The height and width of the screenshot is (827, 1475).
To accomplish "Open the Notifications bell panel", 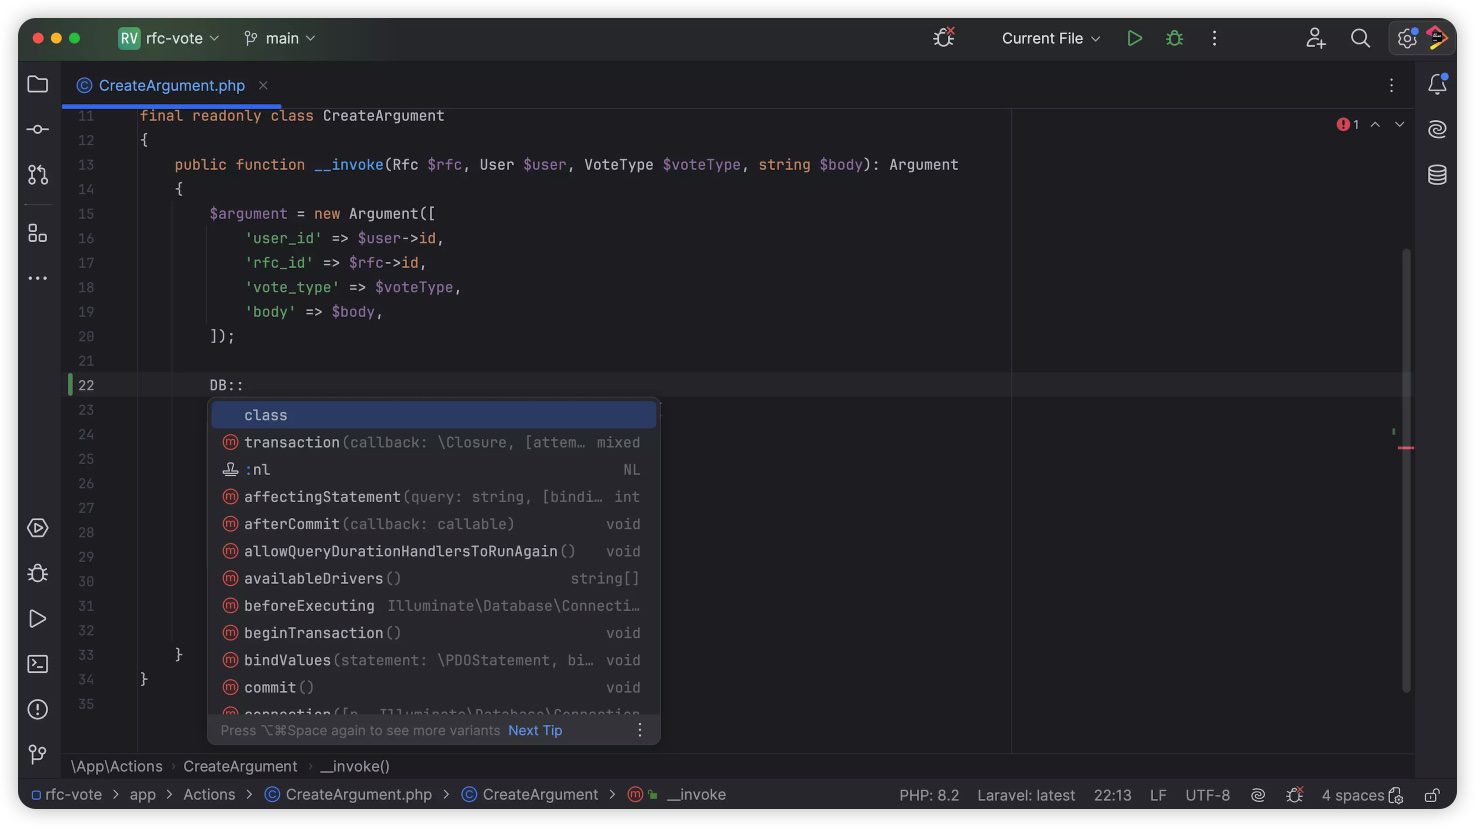I will coord(1437,85).
